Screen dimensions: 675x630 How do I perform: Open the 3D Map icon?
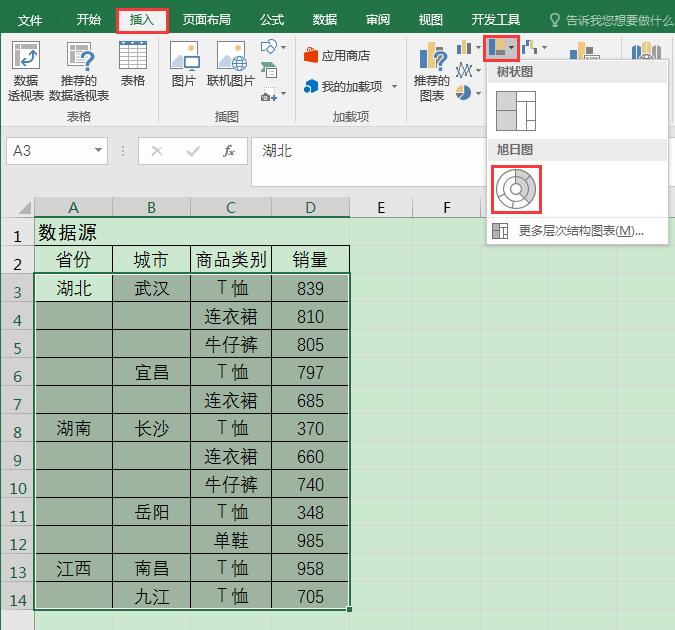(x=646, y=51)
